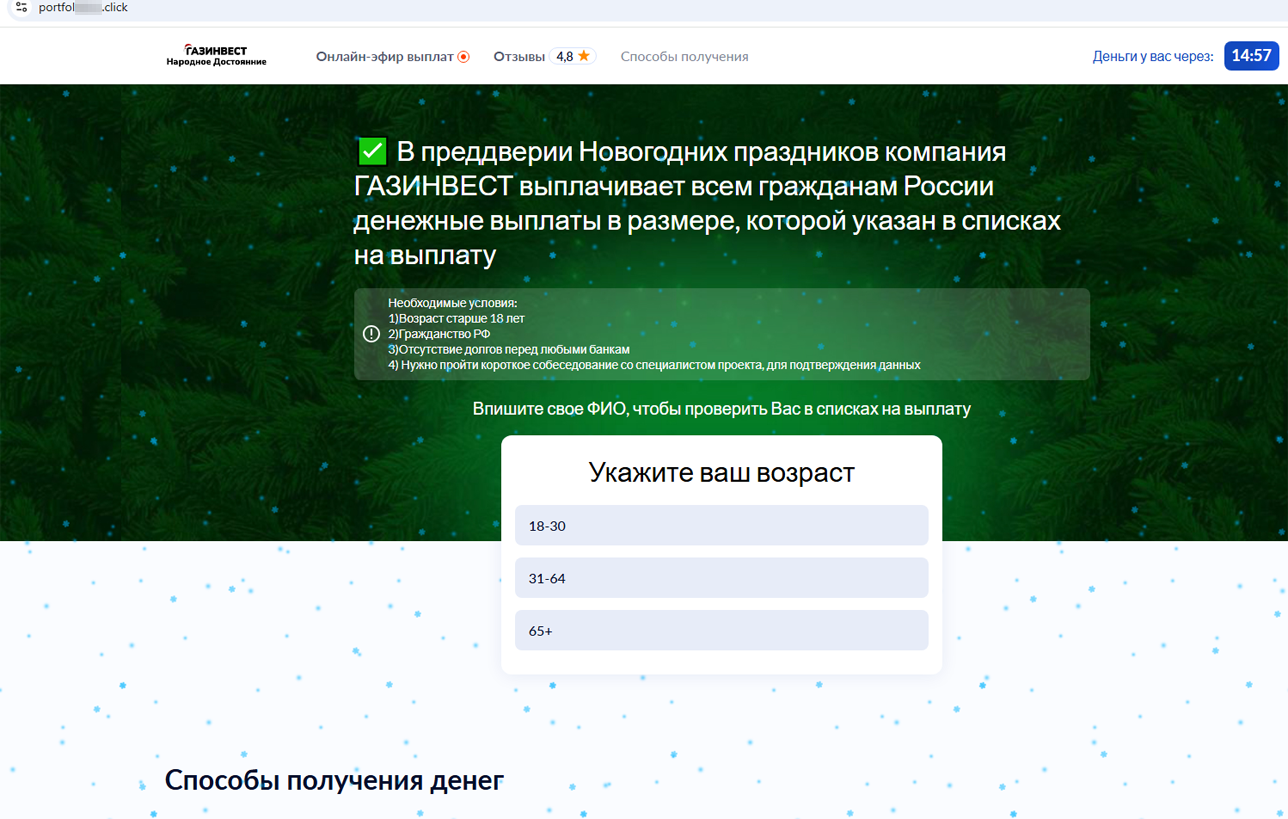Viewport: 1288px width, 819px height.
Task: Click the Народное Достояние tagline under the logo
Action: [216, 61]
